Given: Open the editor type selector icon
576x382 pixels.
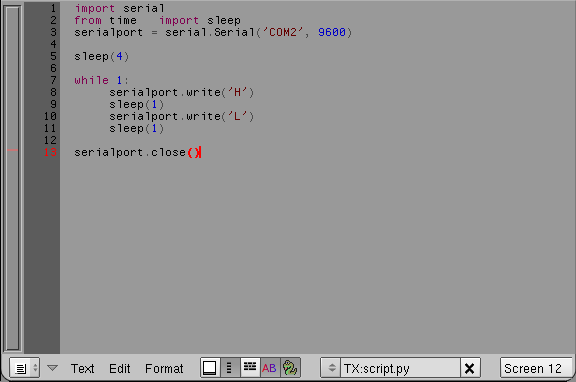Looking at the screenshot, I should click(21, 368).
